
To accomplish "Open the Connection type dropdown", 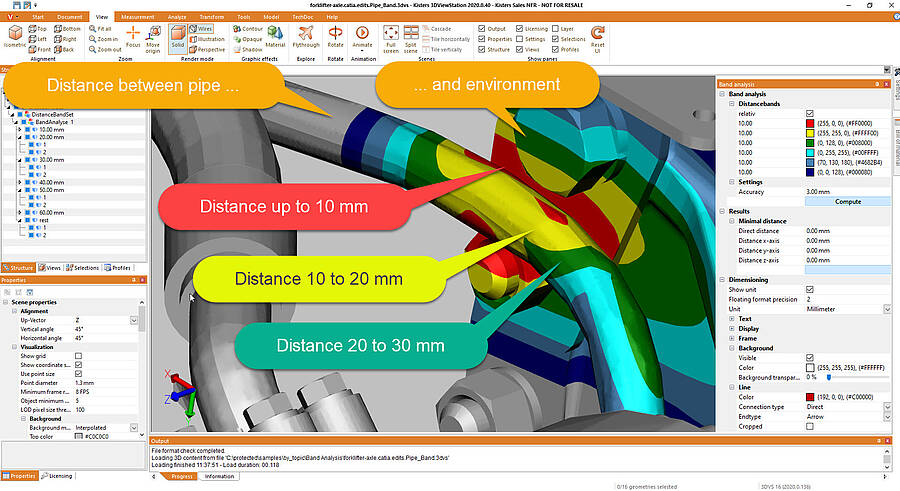I will pyautogui.click(x=887, y=407).
